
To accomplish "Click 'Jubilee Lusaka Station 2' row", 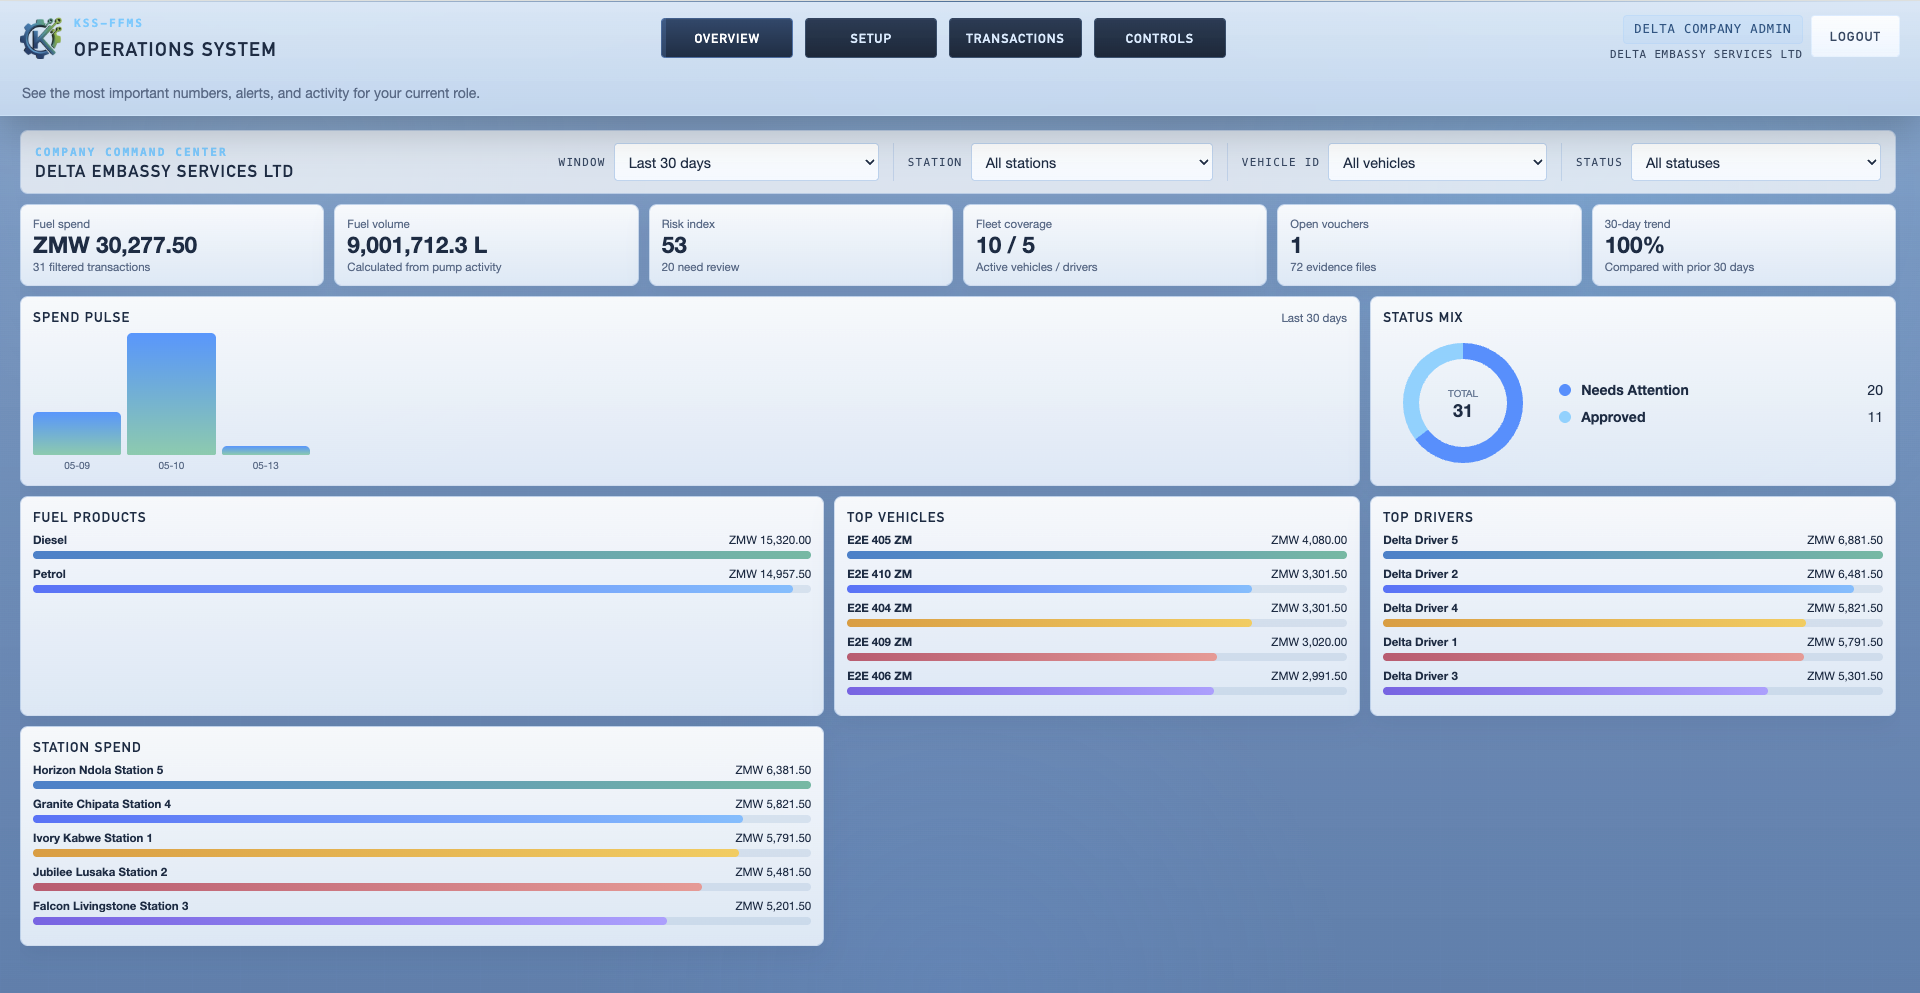I will 422,878.
